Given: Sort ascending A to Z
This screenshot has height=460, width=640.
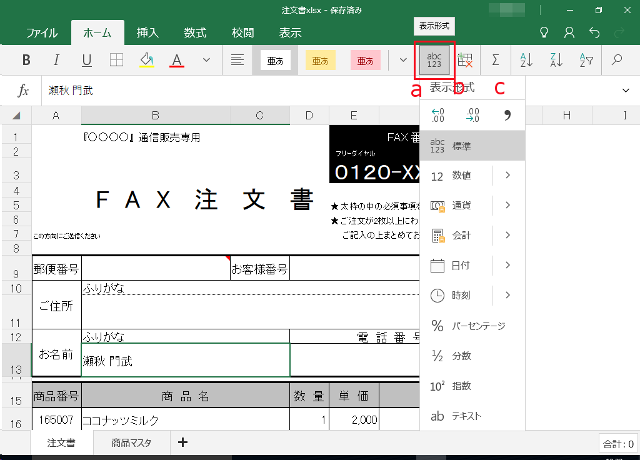Looking at the screenshot, I should (526, 60).
